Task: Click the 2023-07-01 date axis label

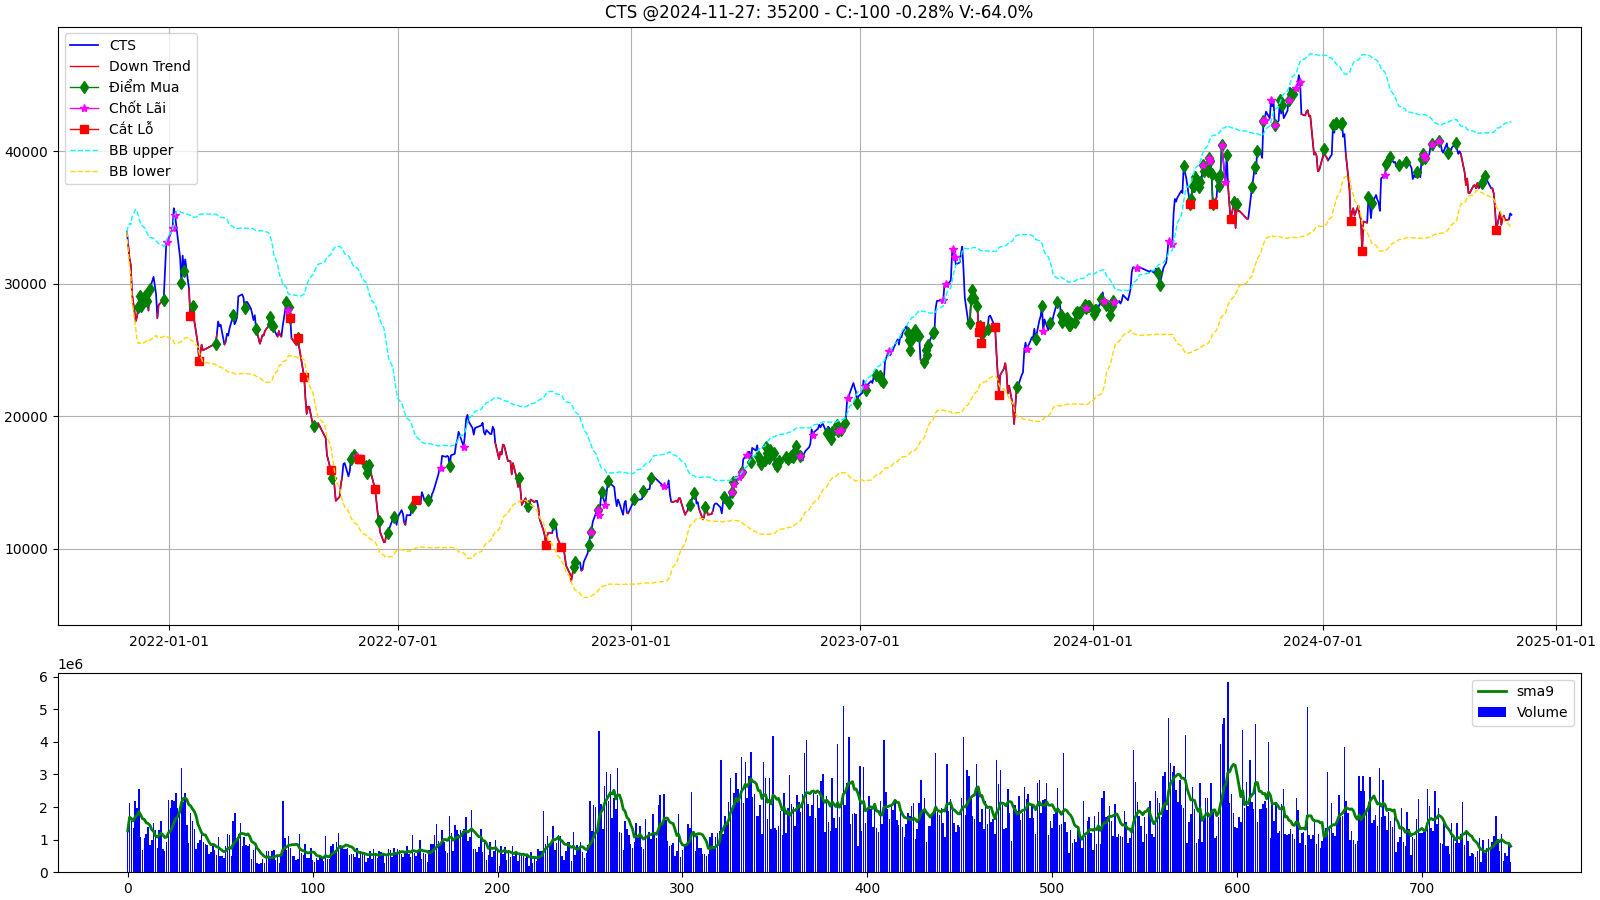Action: (x=860, y=641)
